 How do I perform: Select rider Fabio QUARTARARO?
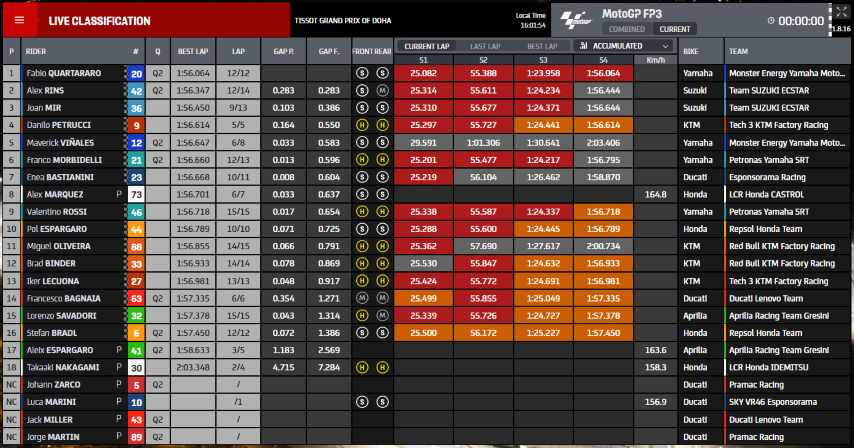click(64, 73)
